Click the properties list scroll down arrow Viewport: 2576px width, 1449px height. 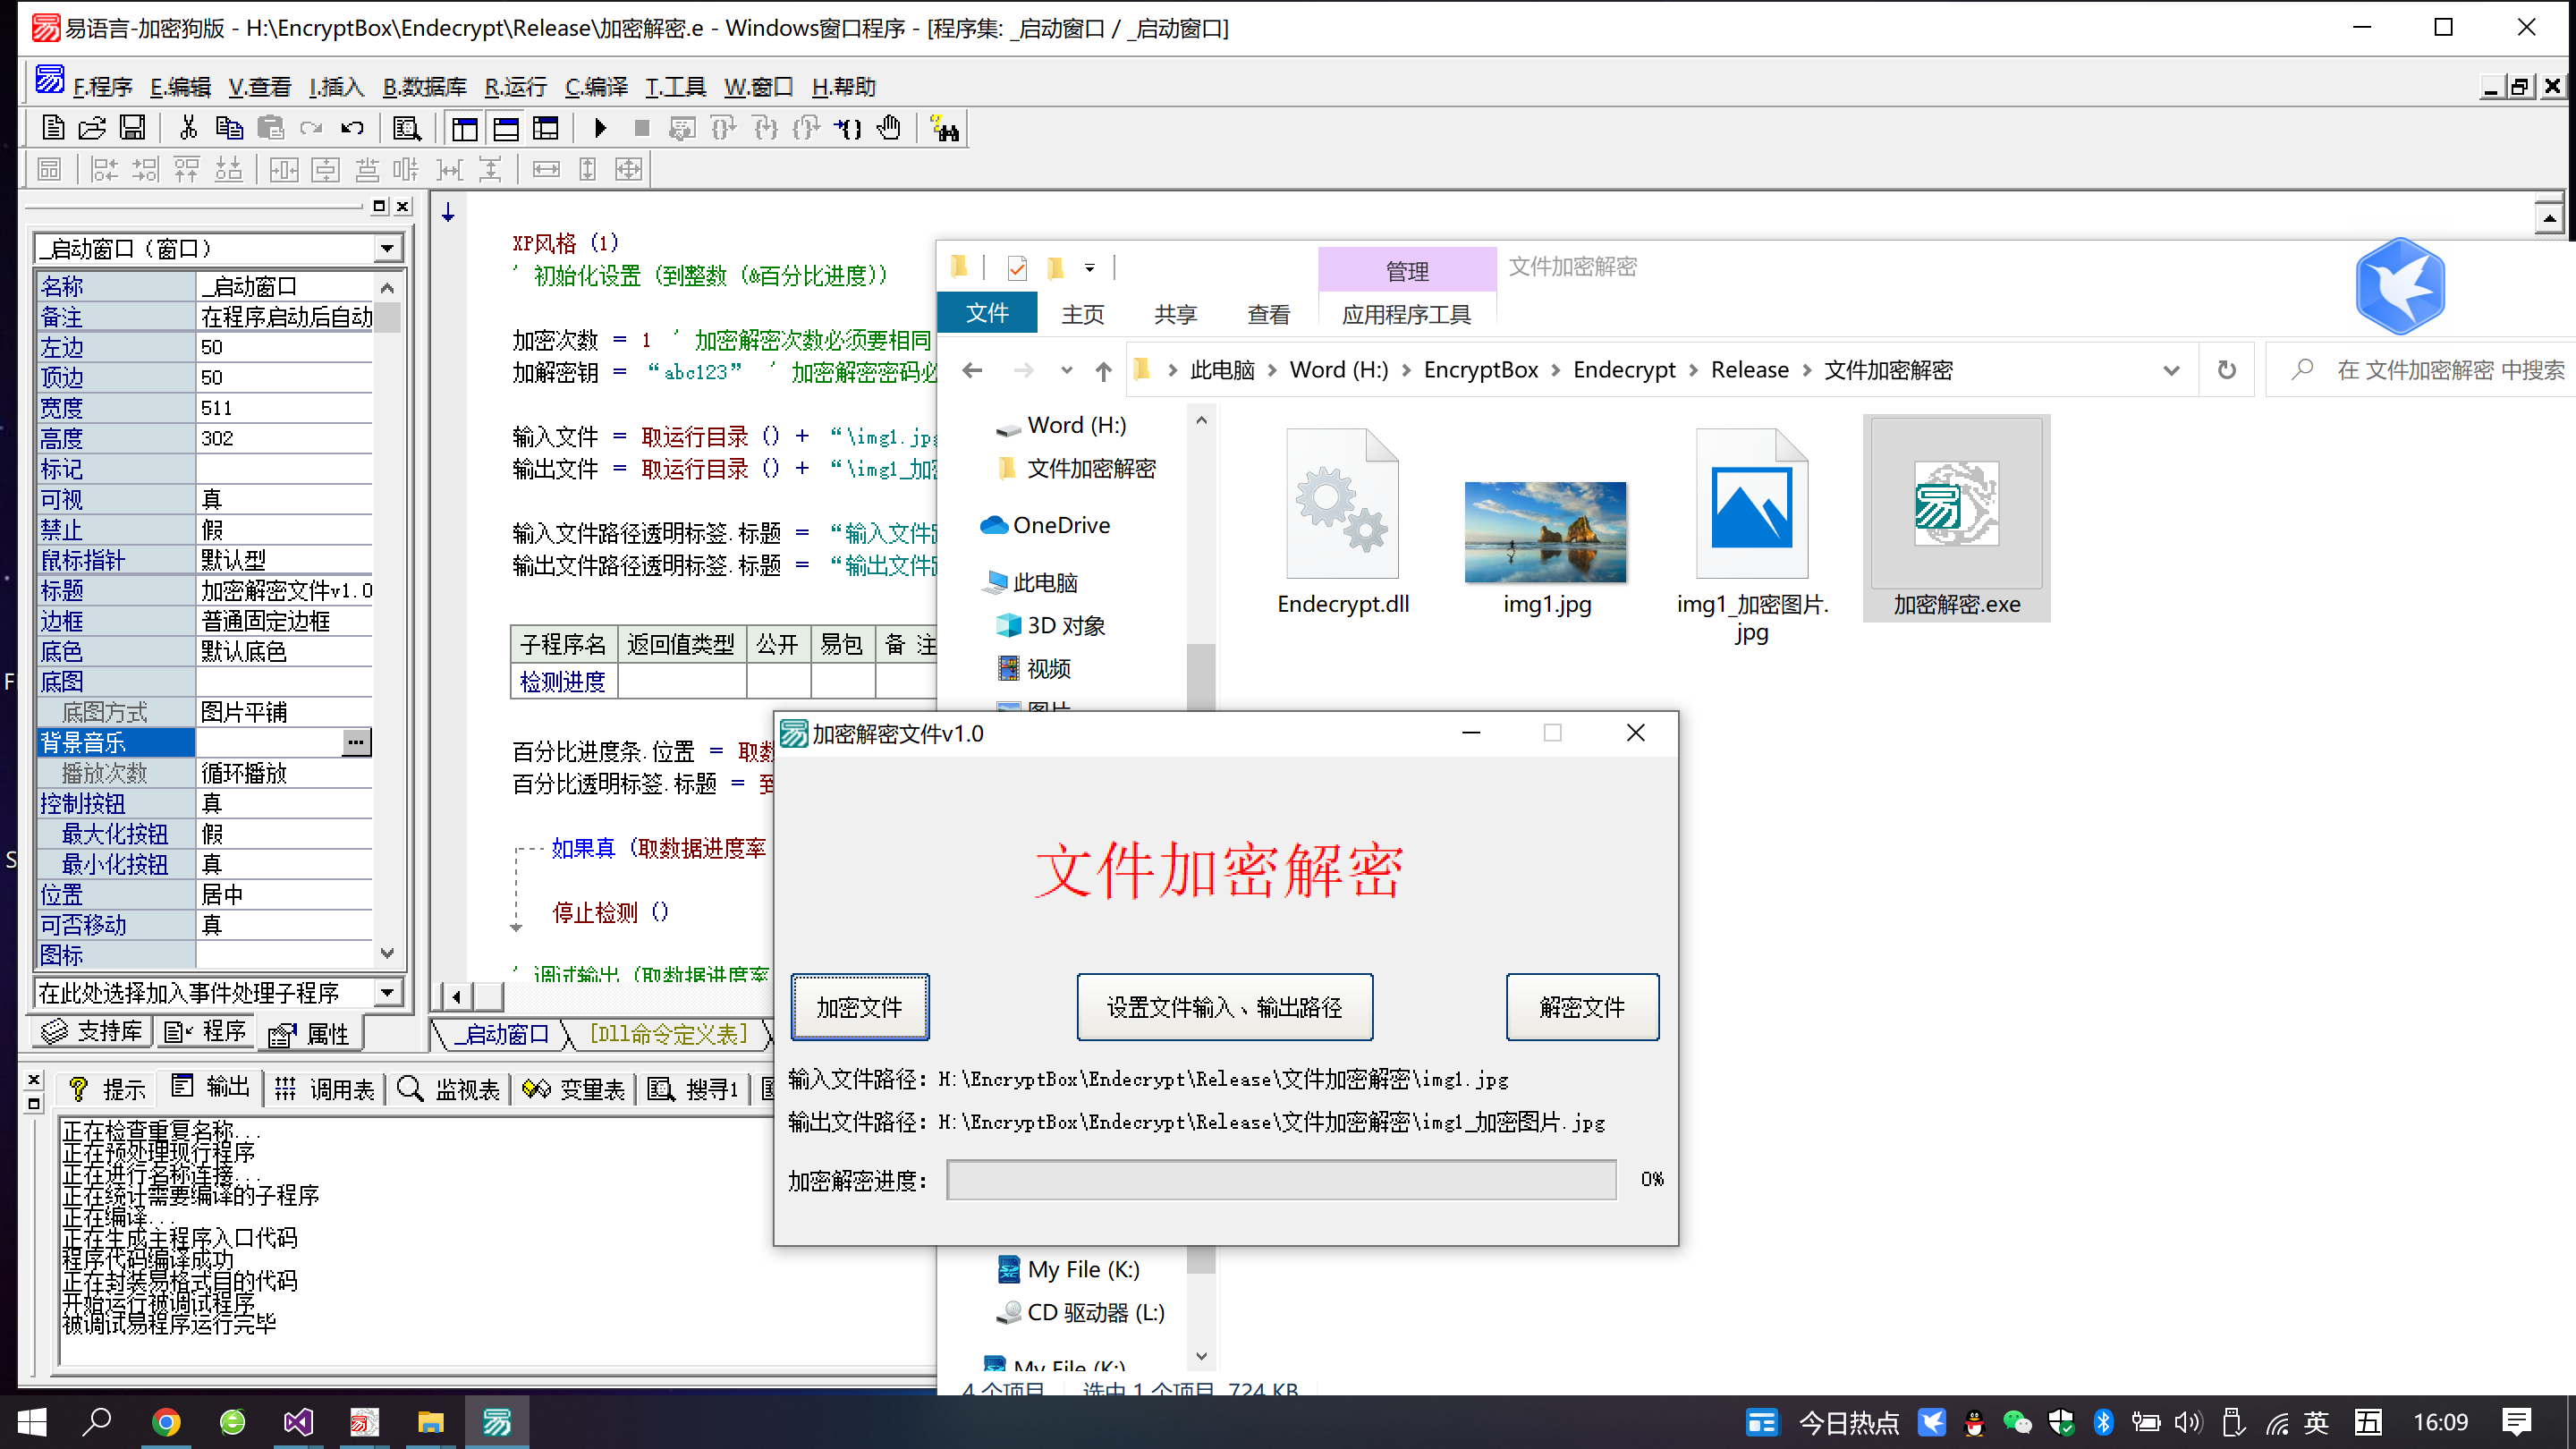coord(388,954)
